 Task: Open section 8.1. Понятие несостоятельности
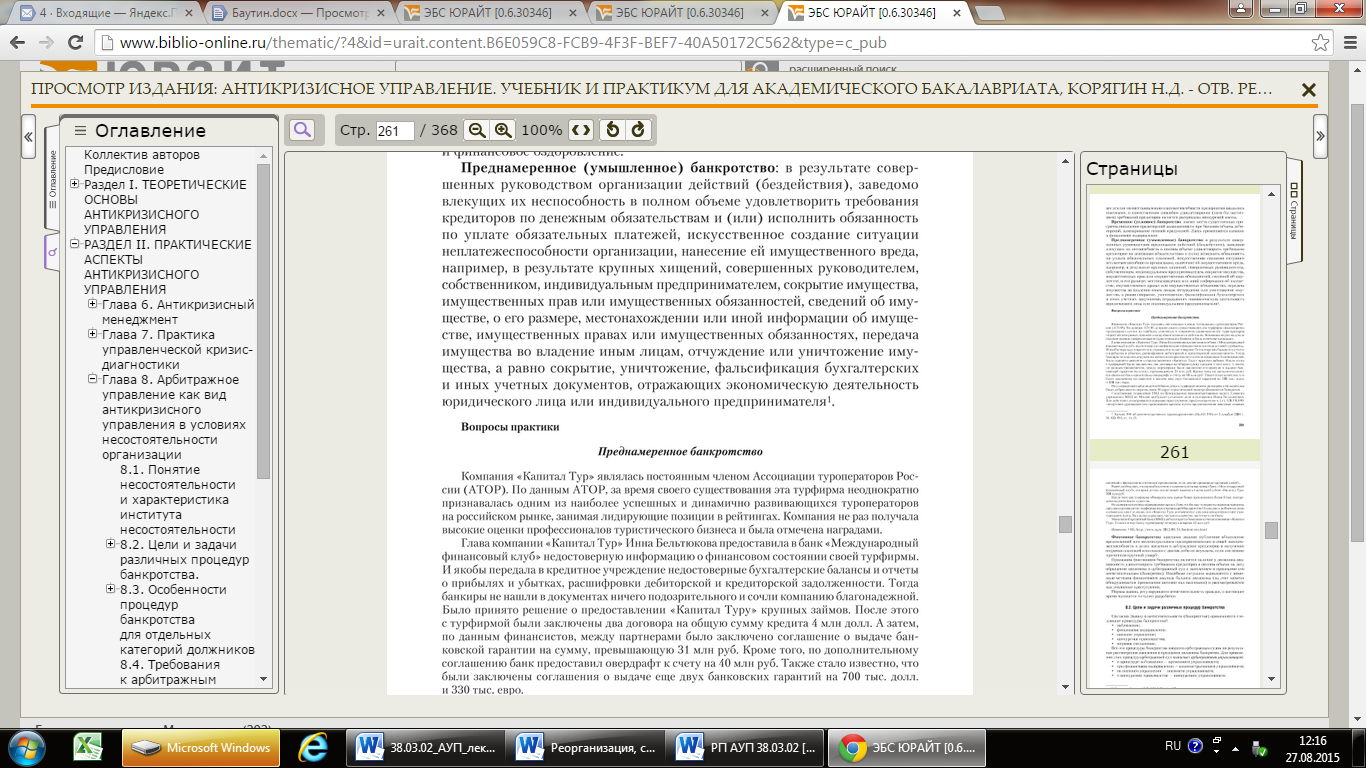[177, 499]
